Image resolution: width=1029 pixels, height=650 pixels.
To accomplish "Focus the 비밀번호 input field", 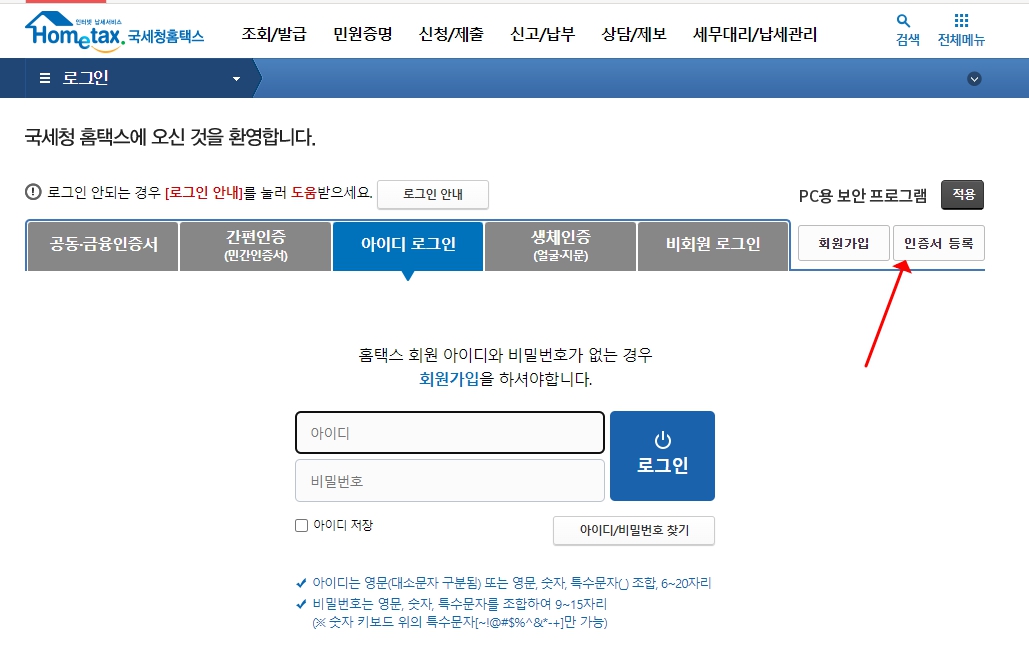I will (450, 481).
